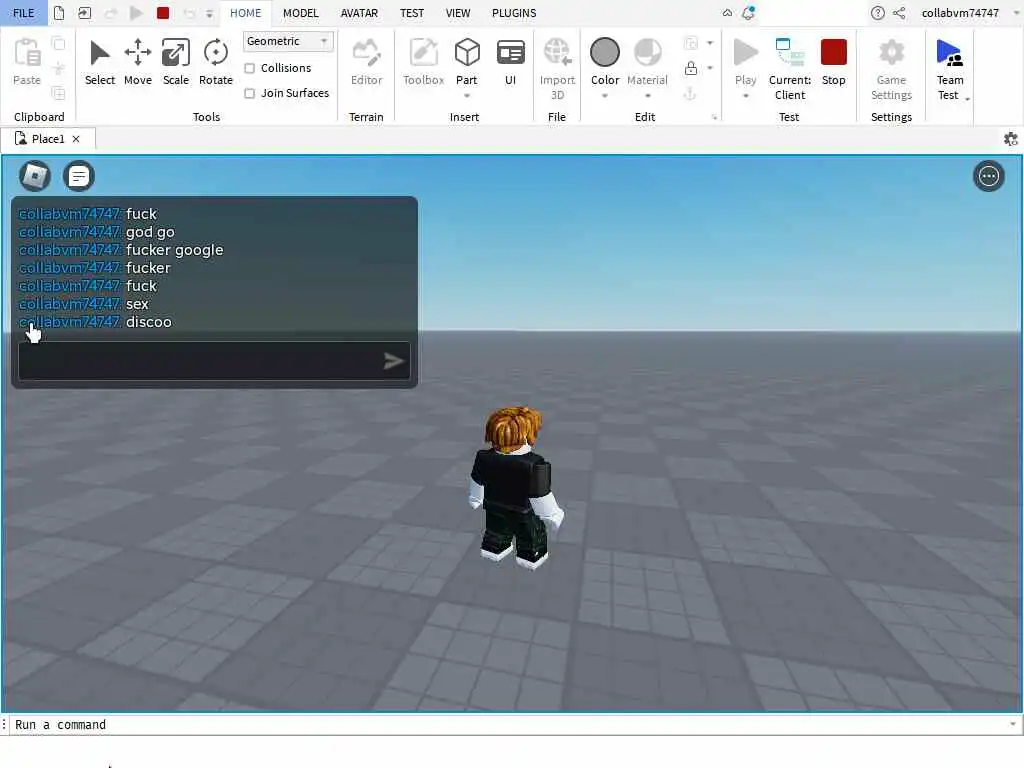Enable the Collisions checkbox

tap(249, 68)
